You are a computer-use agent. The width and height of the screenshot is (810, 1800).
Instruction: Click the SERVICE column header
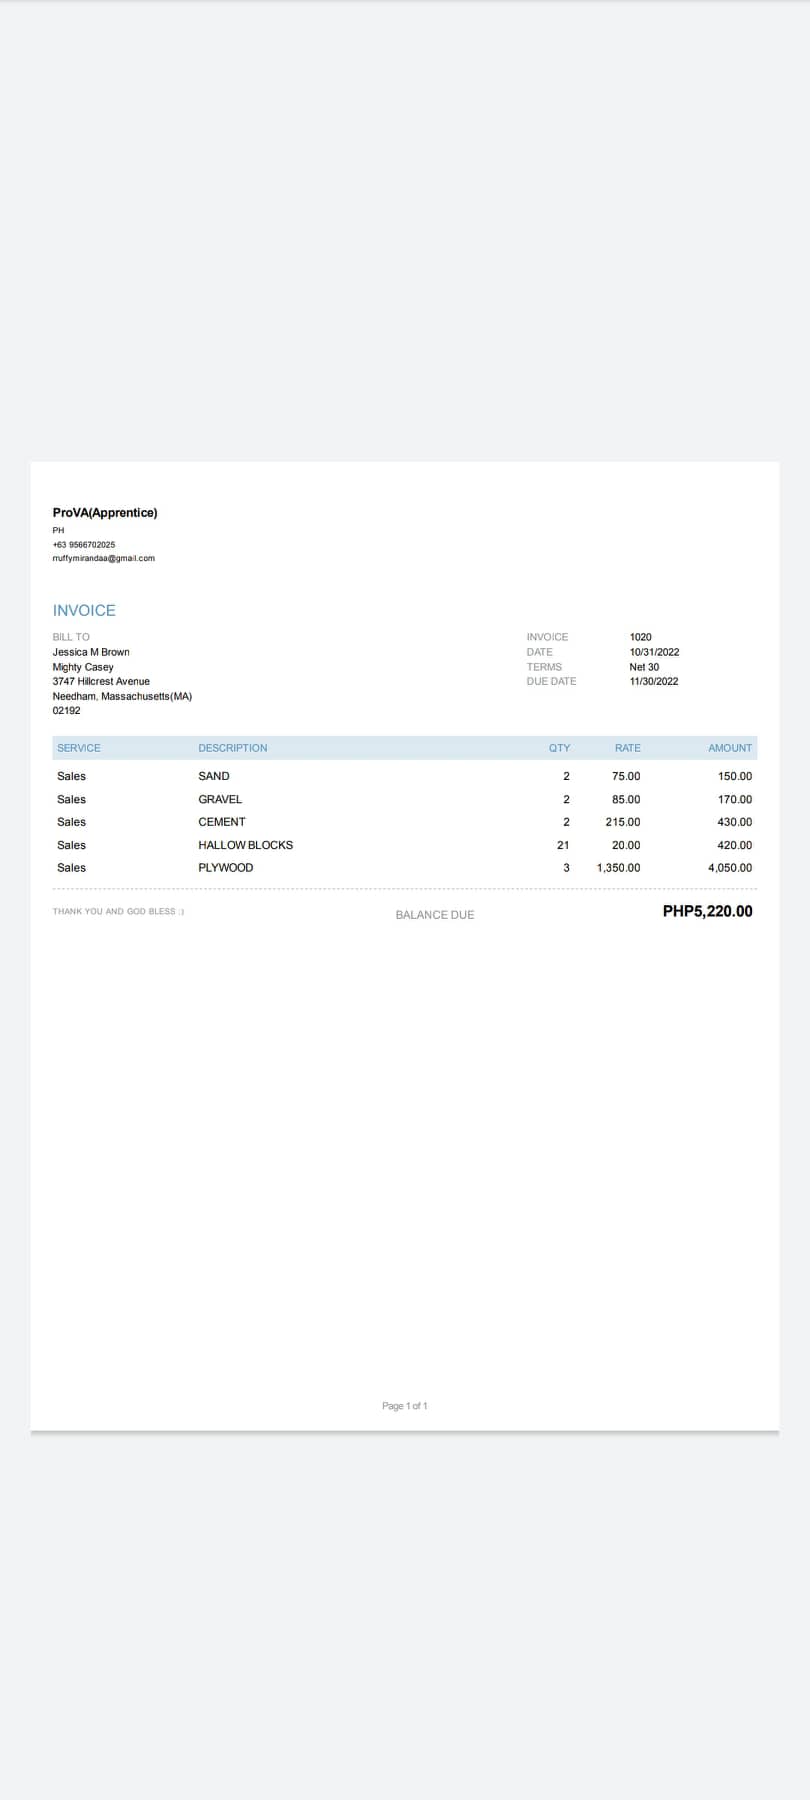click(79, 748)
